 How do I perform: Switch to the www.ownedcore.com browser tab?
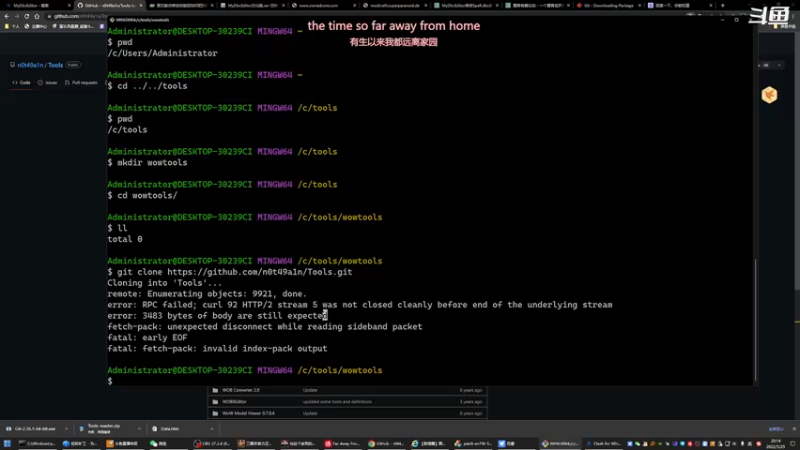coord(323,6)
